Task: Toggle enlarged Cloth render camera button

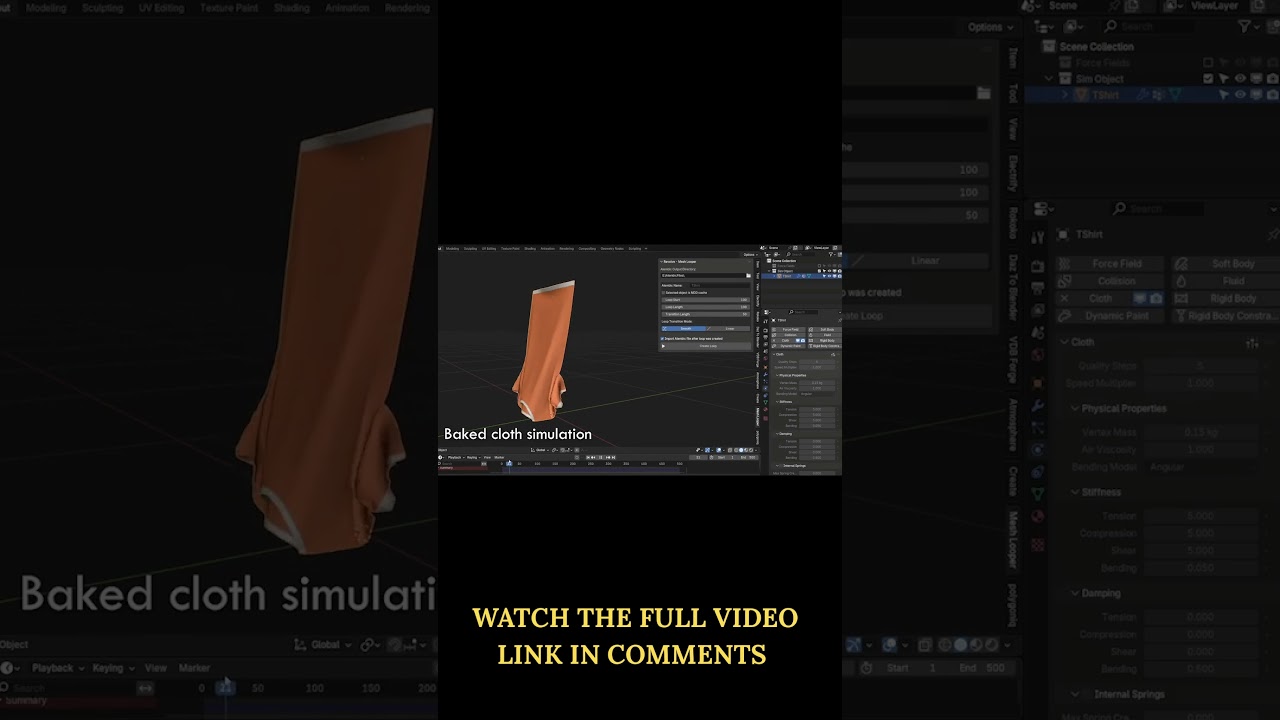Action: coord(1156,298)
